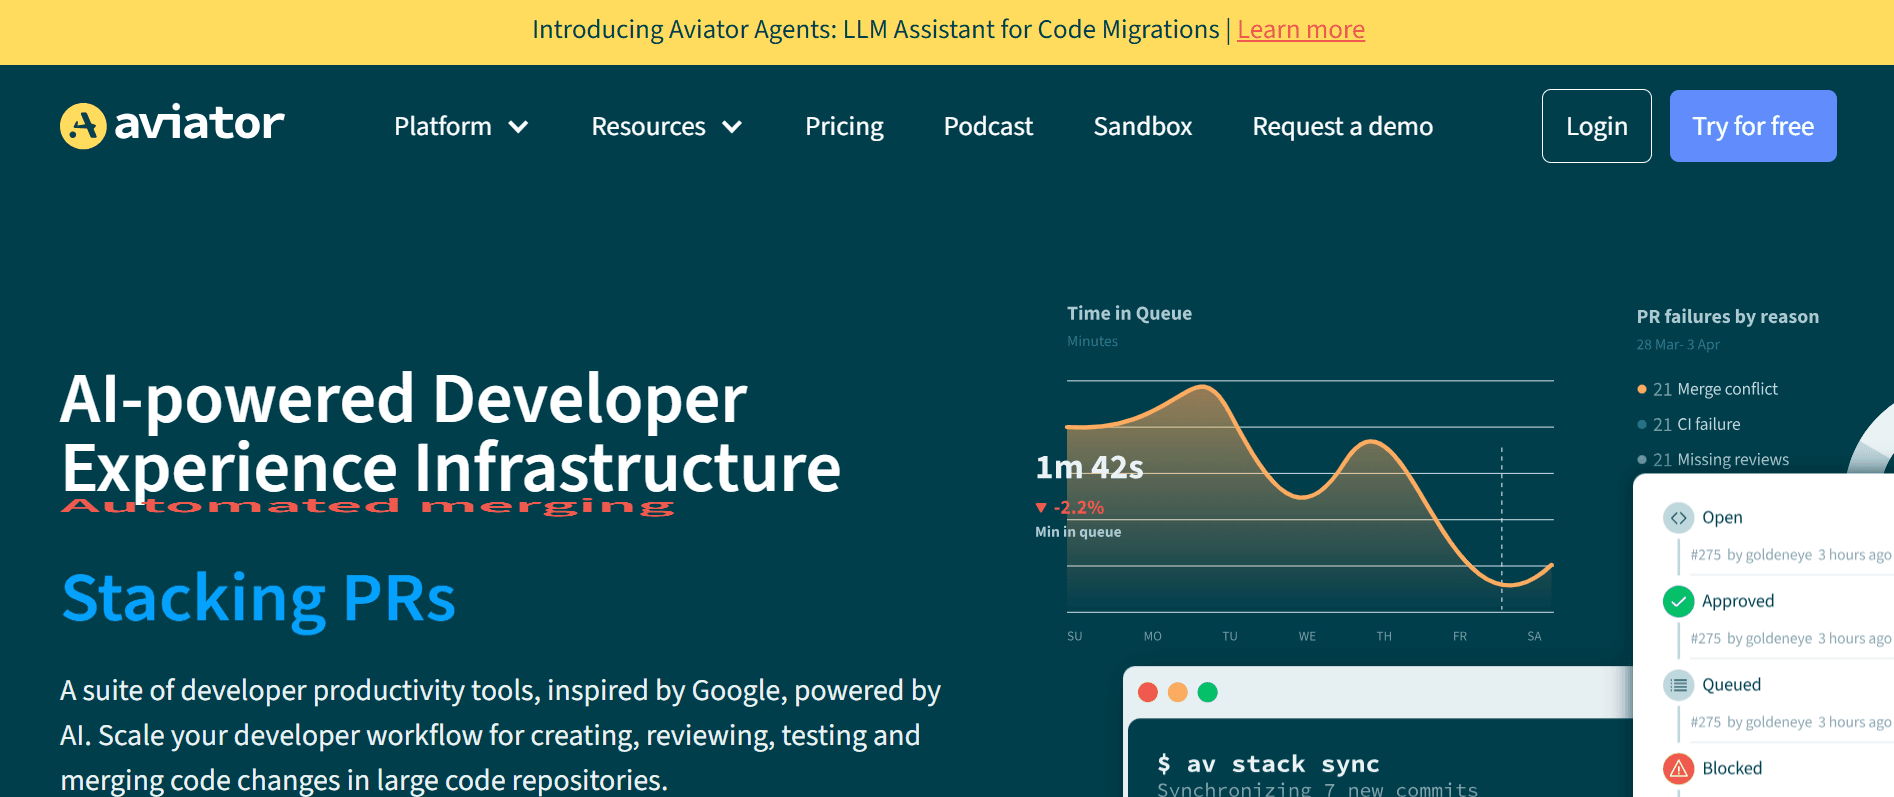The width and height of the screenshot is (1894, 797).
Task: Click the aviator wordmark
Action: [199, 124]
